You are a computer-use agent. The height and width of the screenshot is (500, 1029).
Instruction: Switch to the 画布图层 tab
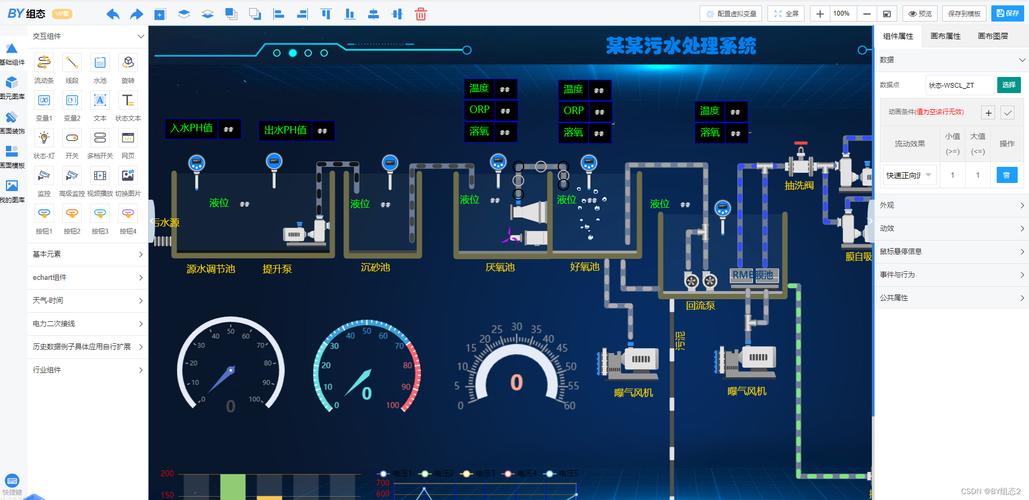pyautogui.click(x=992, y=37)
